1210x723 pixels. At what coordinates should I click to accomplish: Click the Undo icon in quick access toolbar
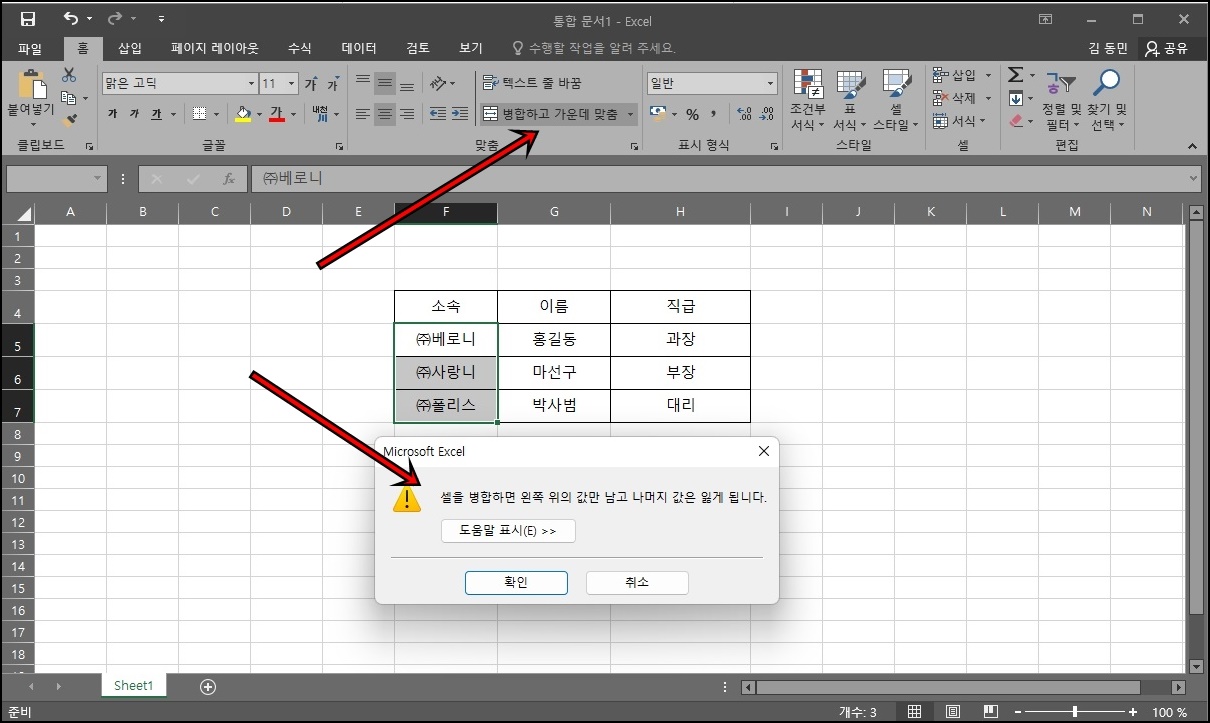pyautogui.click(x=69, y=19)
